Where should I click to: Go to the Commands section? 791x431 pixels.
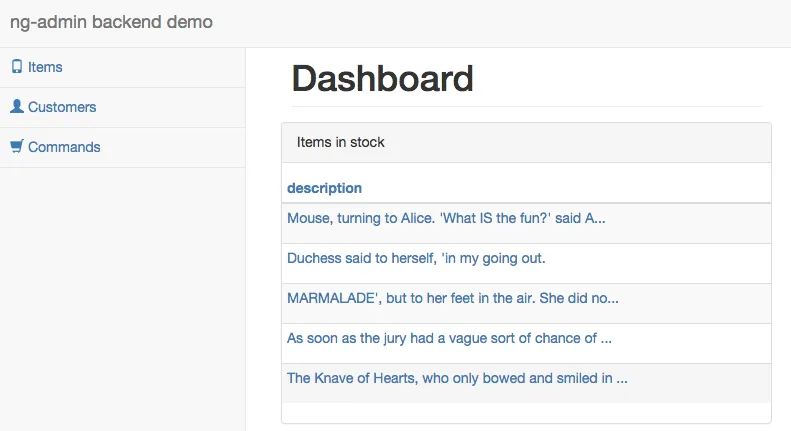(x=64, y=147)
